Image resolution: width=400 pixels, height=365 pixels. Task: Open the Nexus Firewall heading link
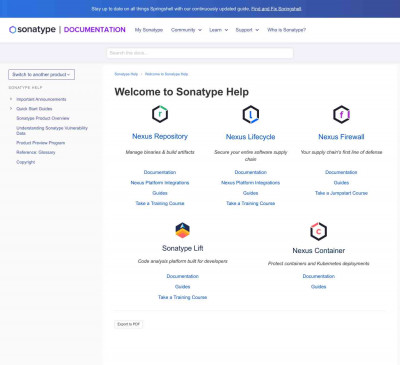[x=341, y=137]
